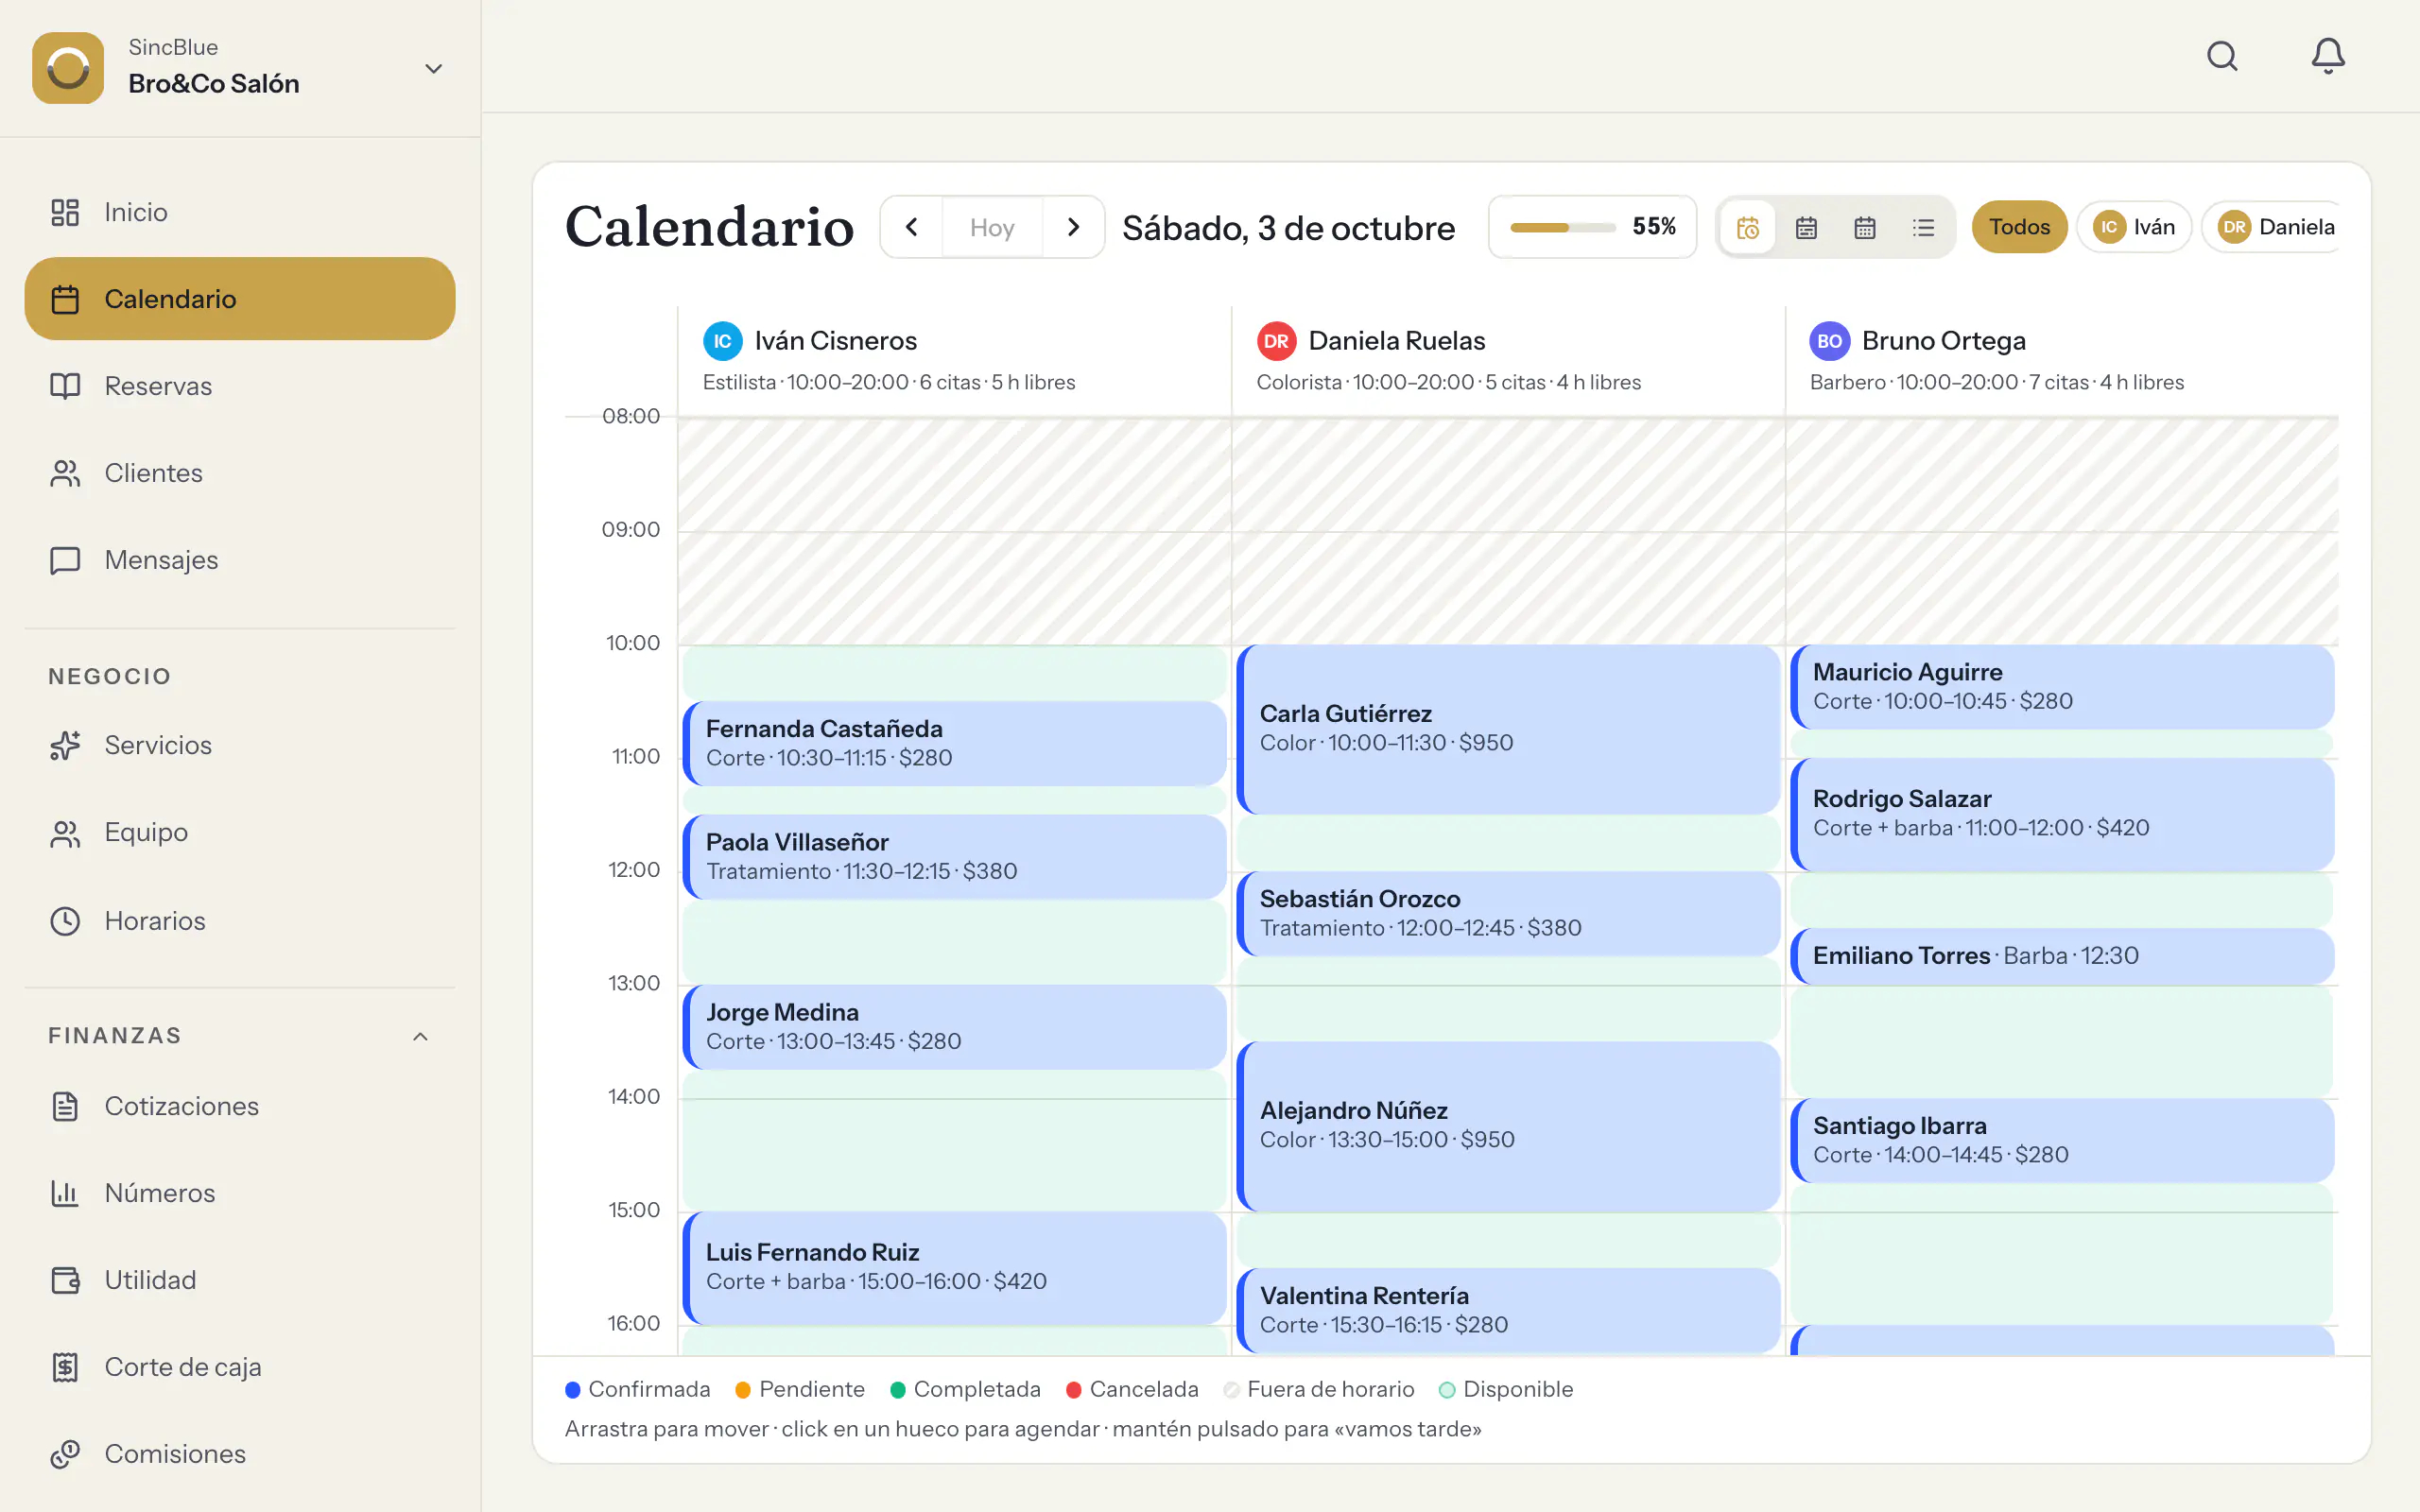Switch to the month view icon
2420x1512 pixels.
pos(1865,228)
